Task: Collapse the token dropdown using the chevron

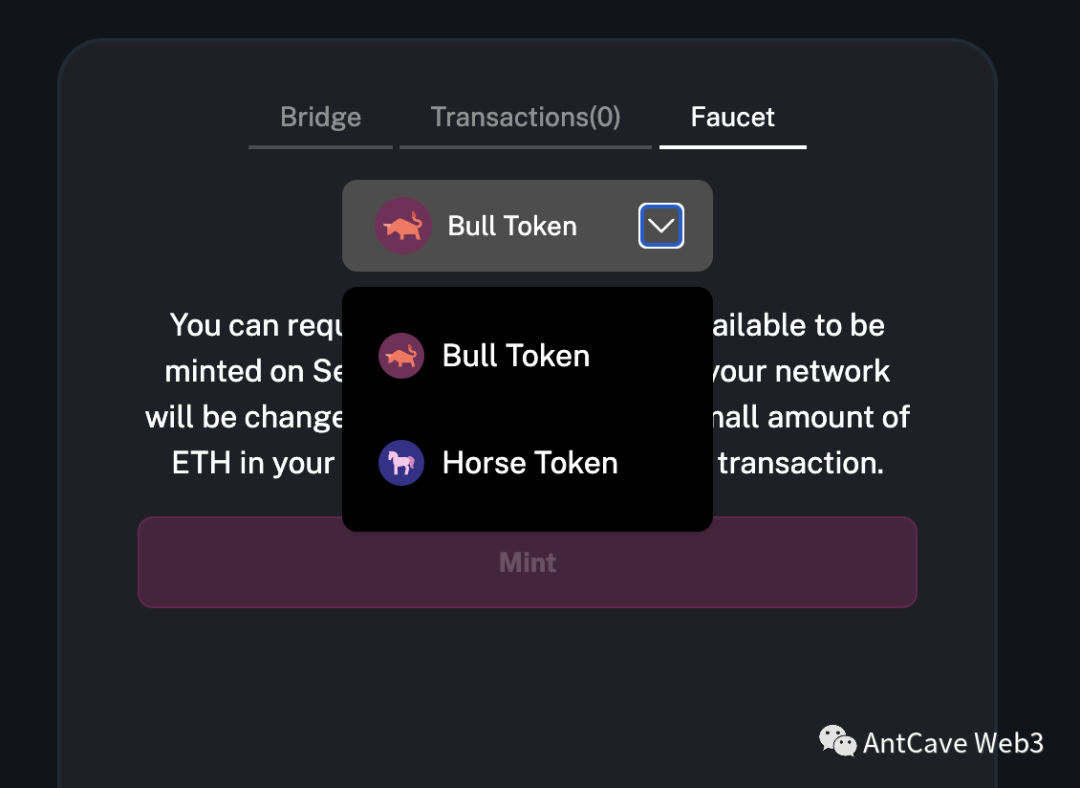Action: click(661, 226)
